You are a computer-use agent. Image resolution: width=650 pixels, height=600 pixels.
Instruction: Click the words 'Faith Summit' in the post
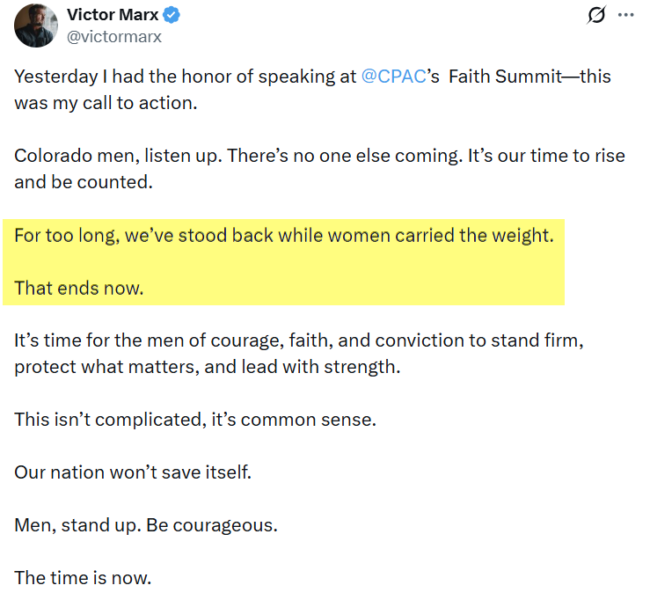pos(500,76)
